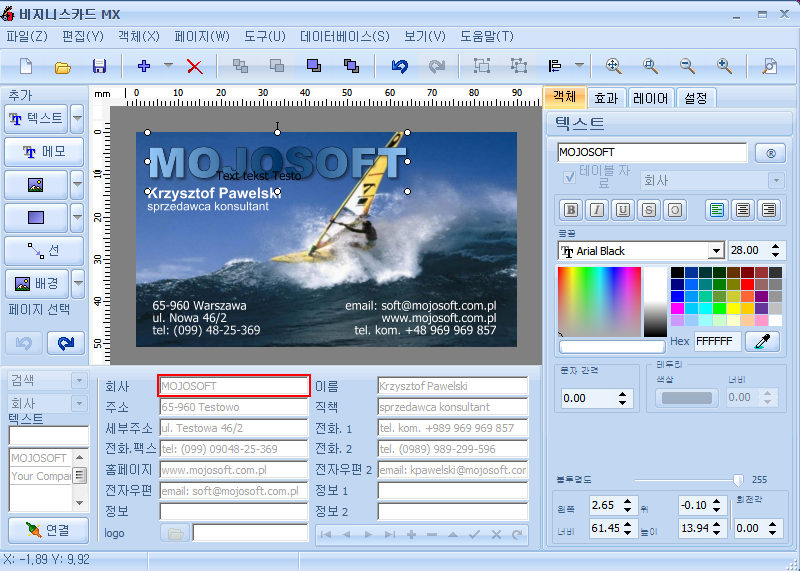Switch to the 레이어 tab
This screenshot has height=571, width=800.
pos(651,97)
